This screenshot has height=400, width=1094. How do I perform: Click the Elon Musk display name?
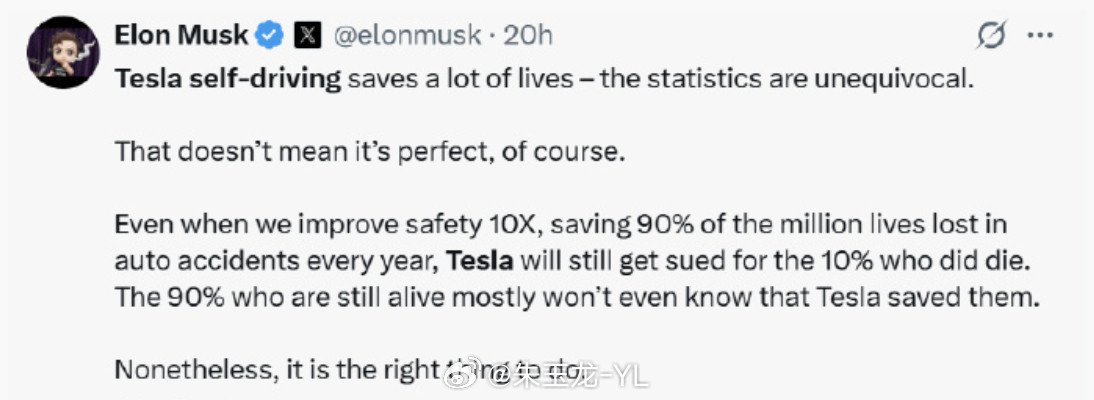181,36
